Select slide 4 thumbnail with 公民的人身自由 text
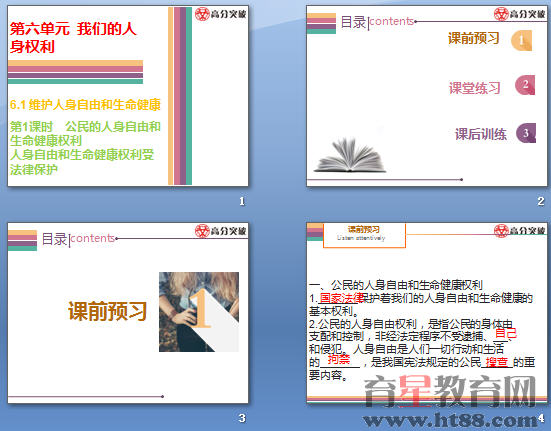 (x=427, y=313)
